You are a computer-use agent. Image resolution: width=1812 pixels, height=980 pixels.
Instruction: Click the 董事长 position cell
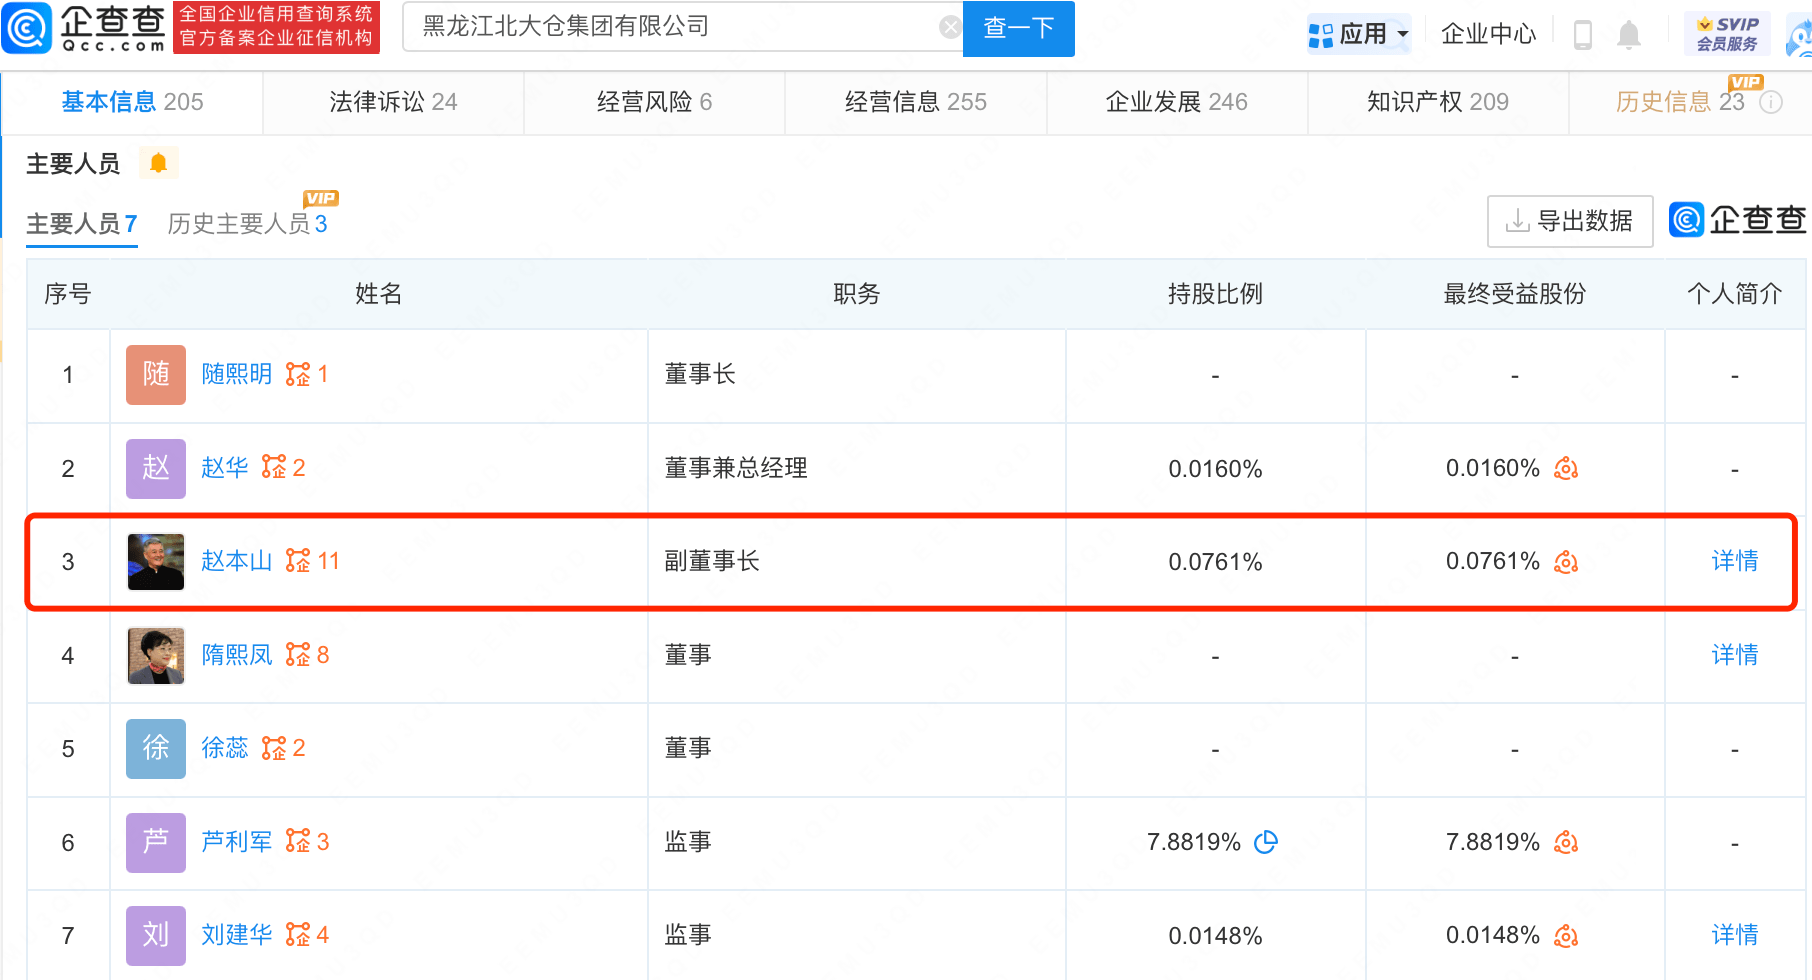tap(856, 375)
